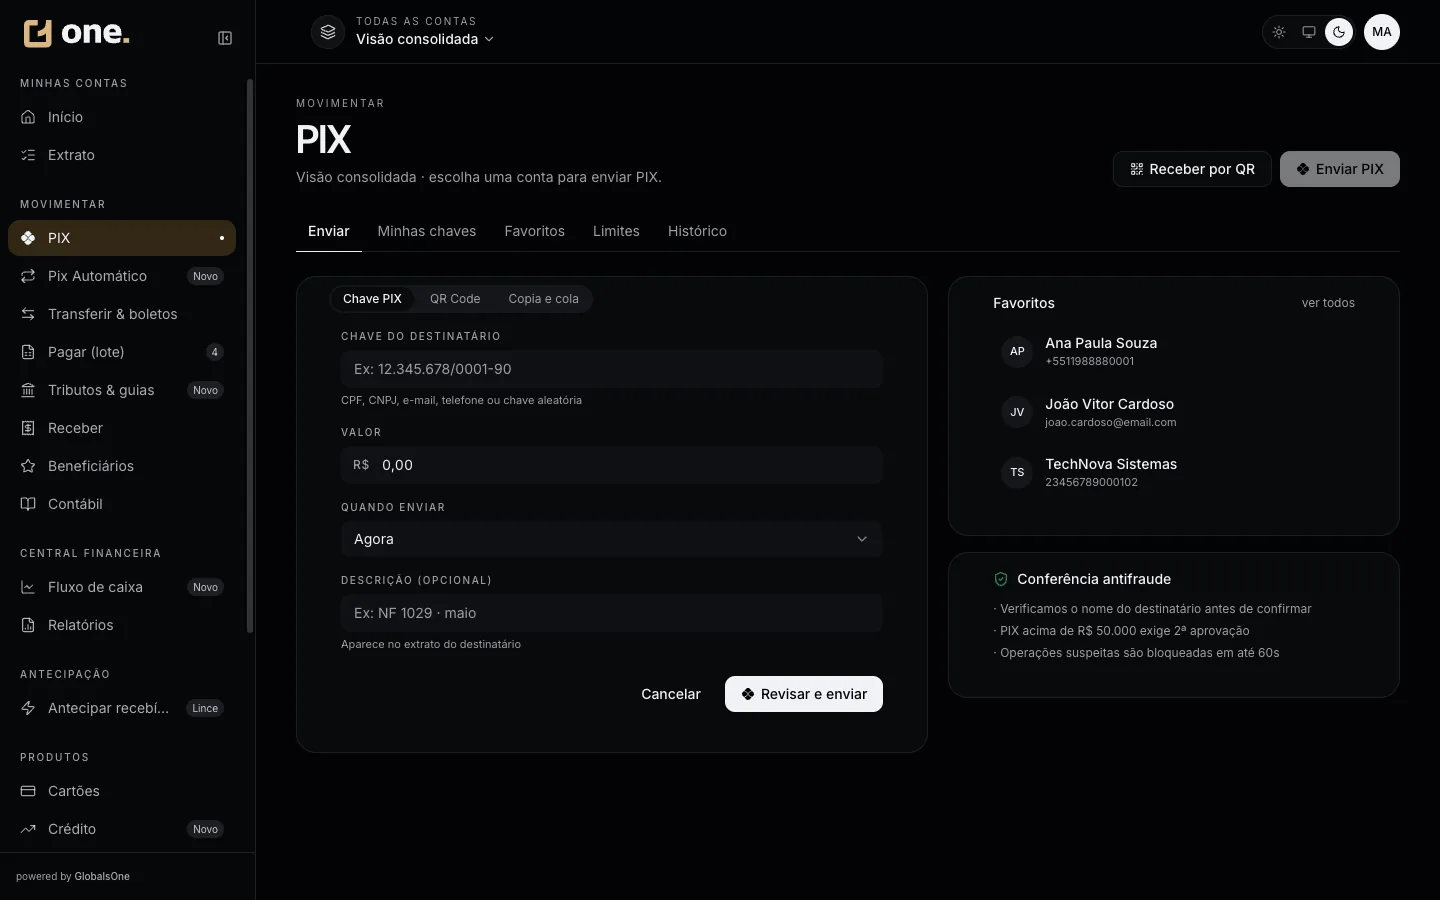The height and width of the screenshot is (900, 1440).
Task: Select the Chave PIX mode
Action: (372, 299)
